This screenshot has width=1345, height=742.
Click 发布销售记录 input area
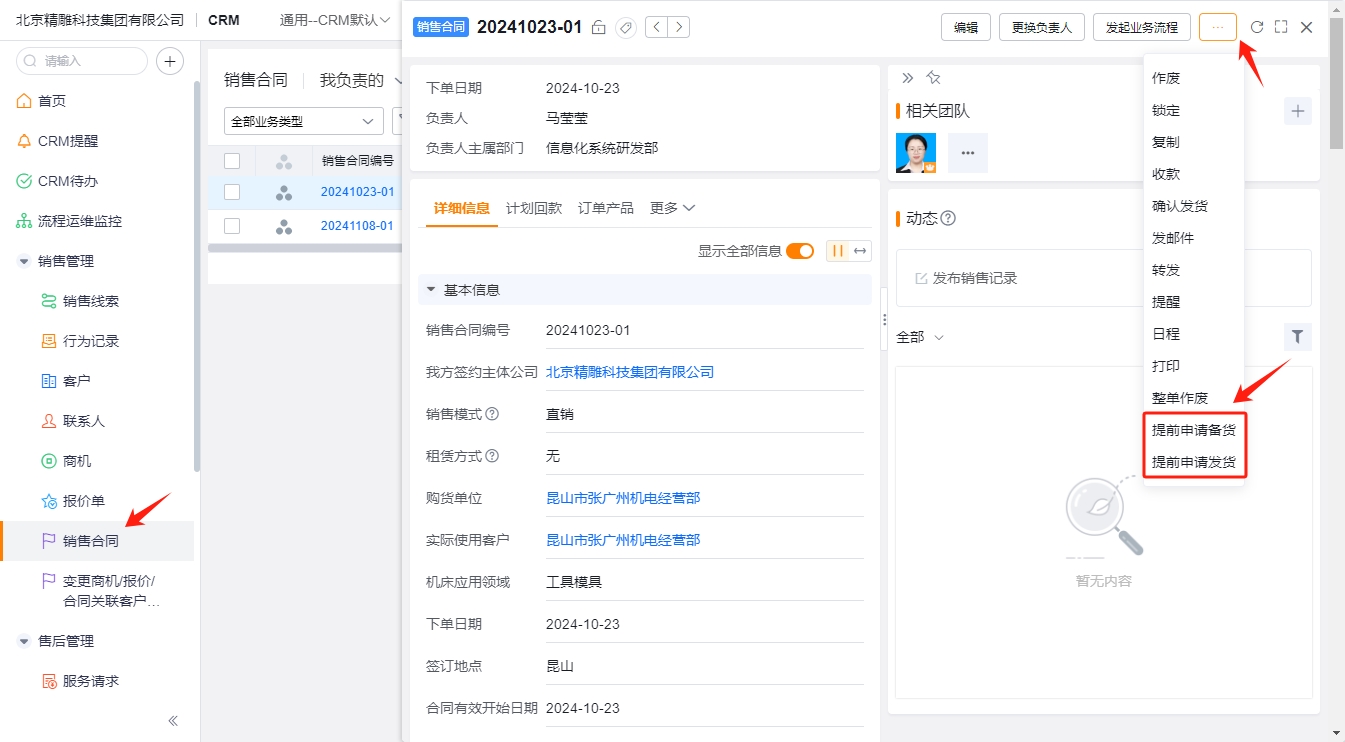pyautogui.click(x=1103, y=278)
